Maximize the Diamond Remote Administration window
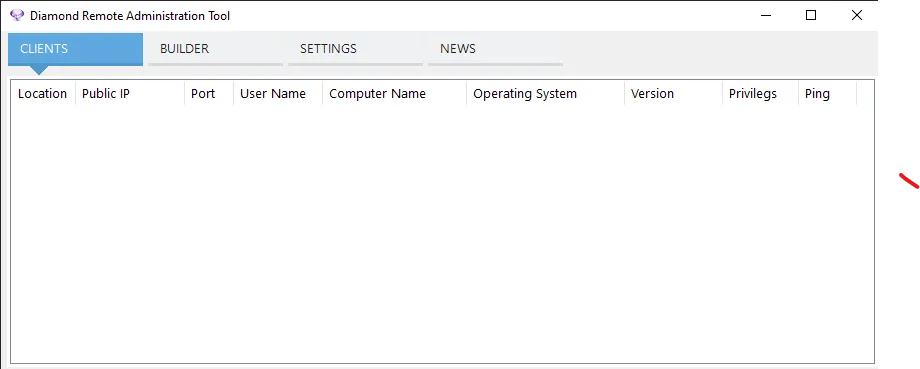Screen dimensions: 920x369 click(811, 16)
